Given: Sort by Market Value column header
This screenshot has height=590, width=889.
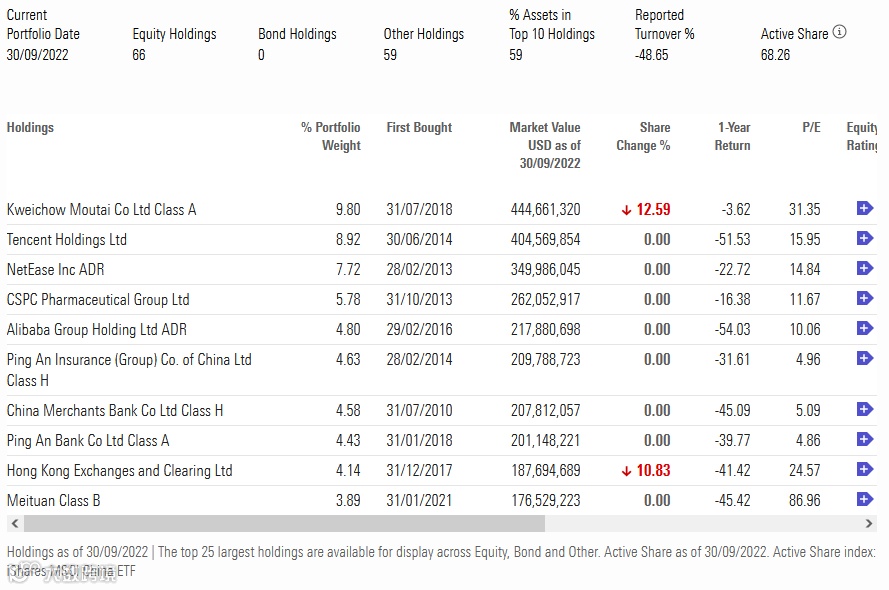Looking at the screenshot, I should 545,145.
